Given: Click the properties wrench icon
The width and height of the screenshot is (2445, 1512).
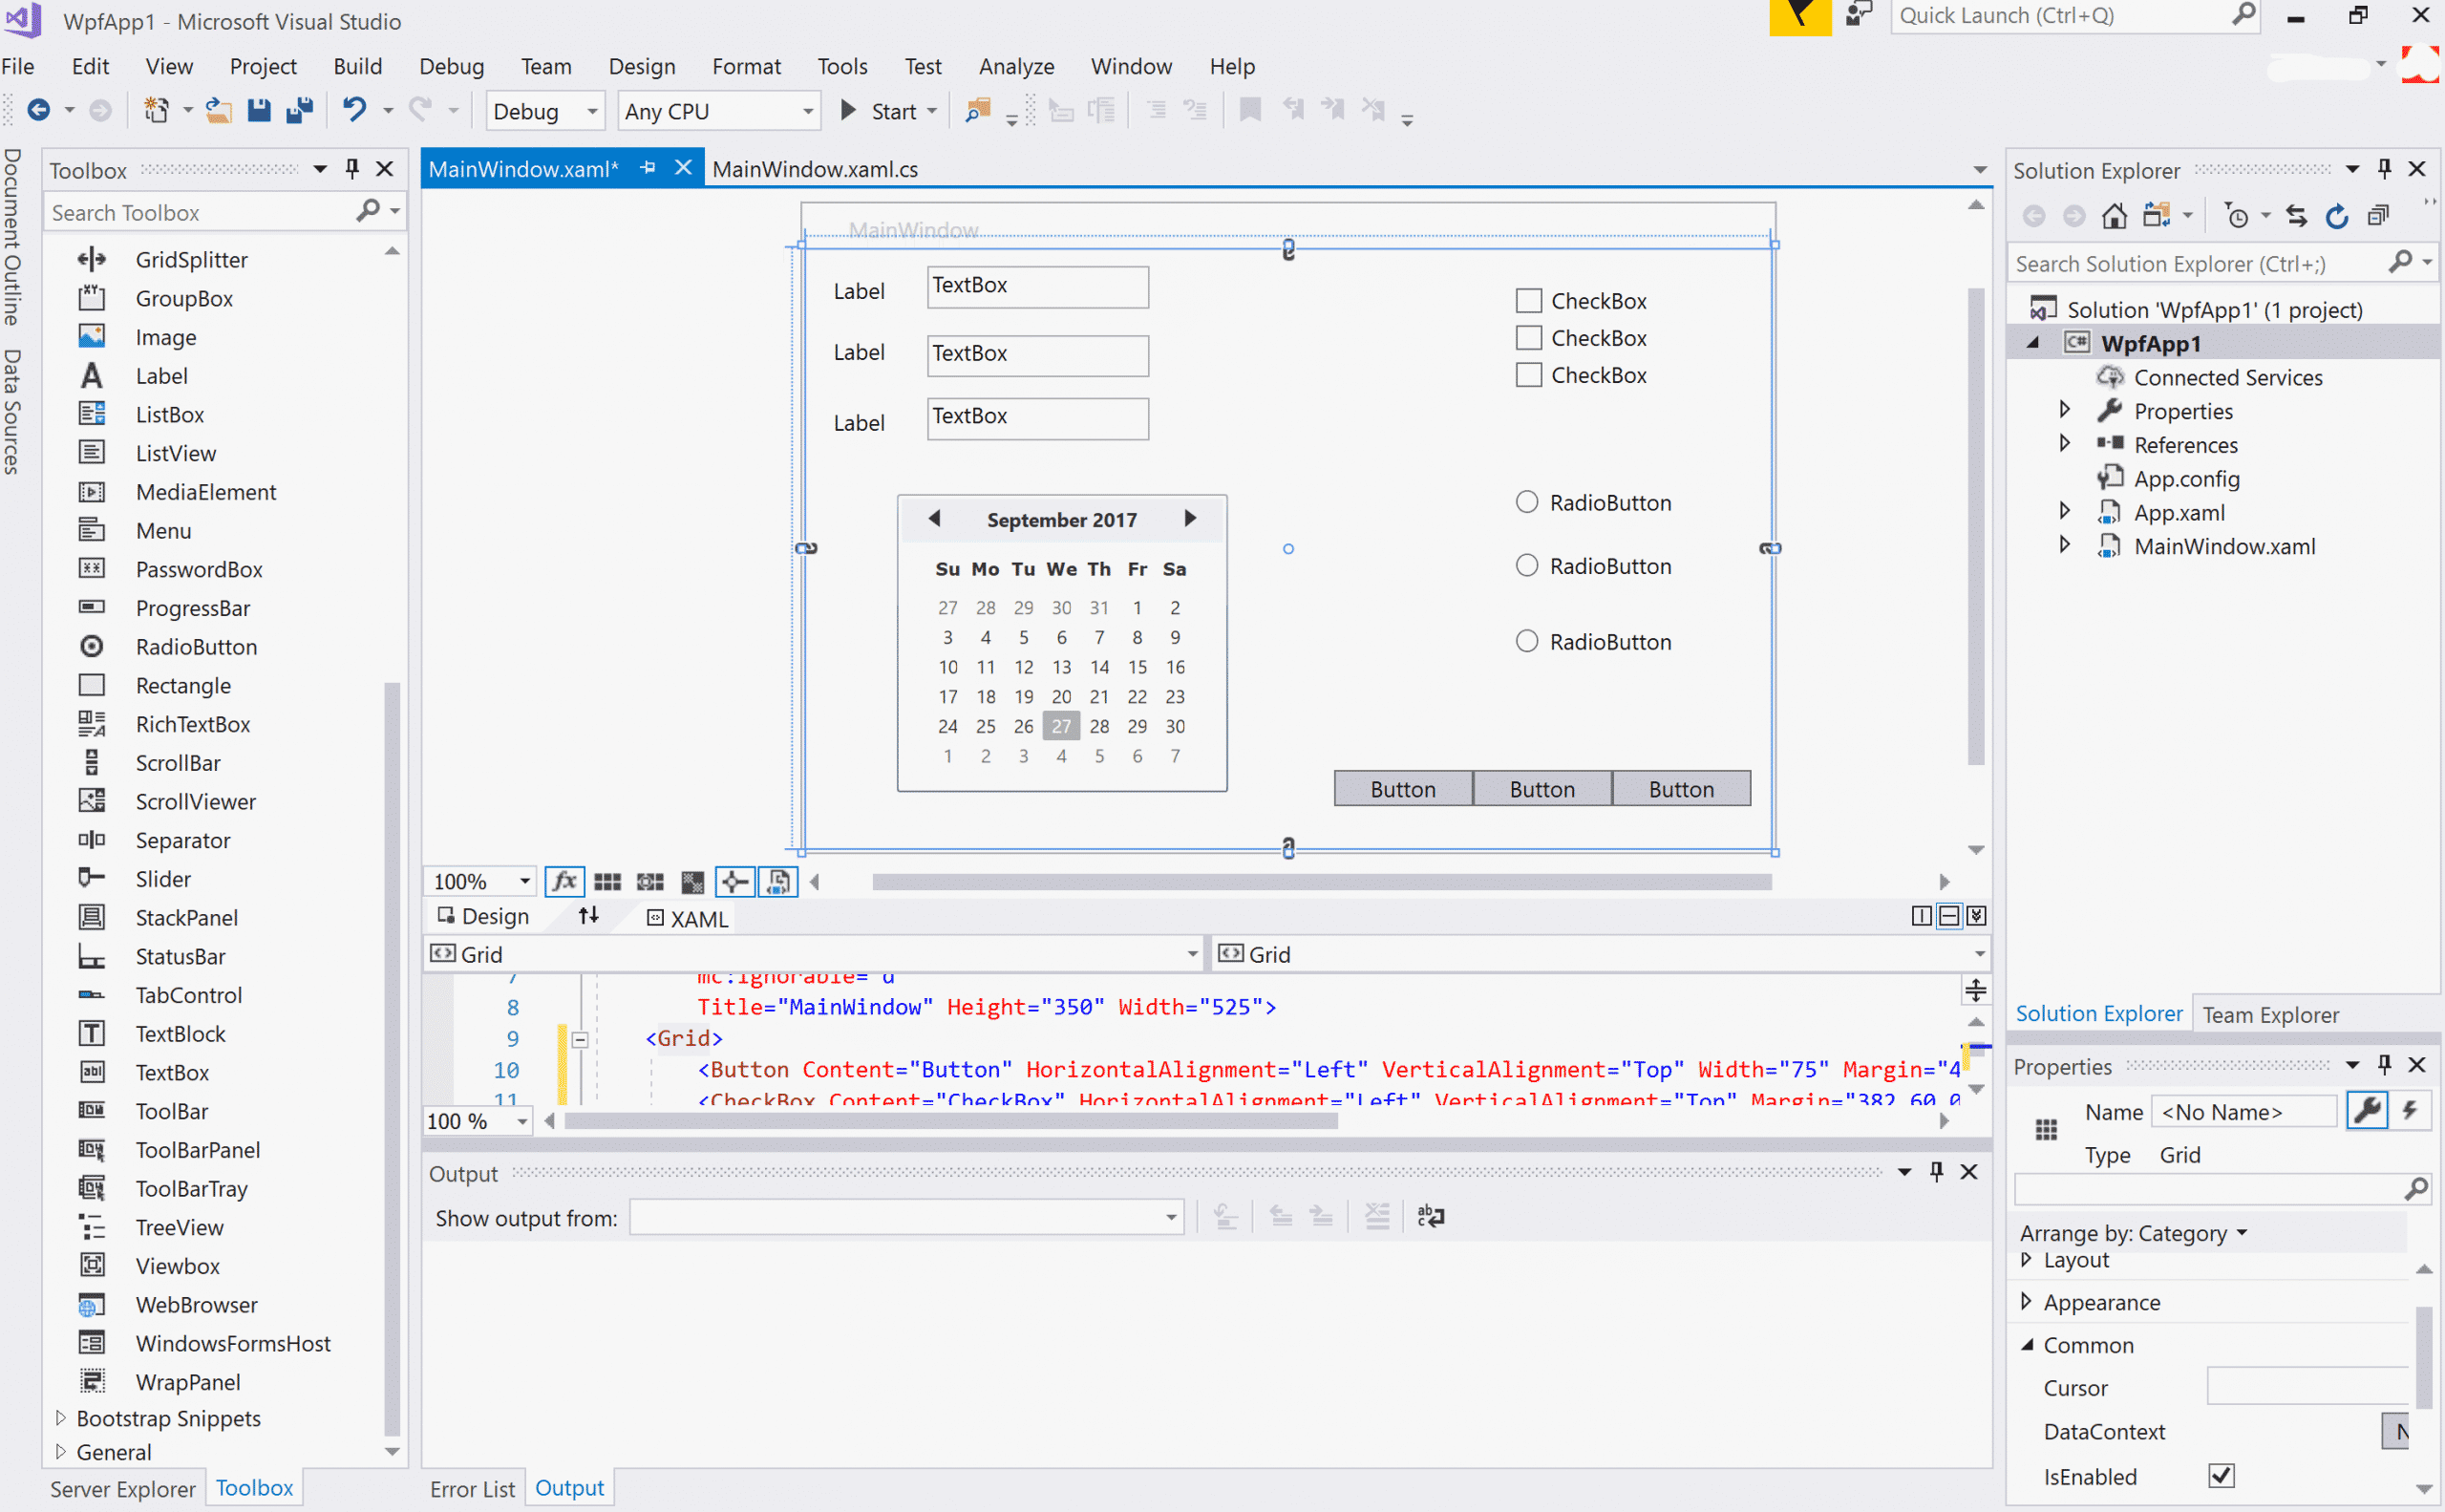Looking at the screenshot, I should pyautogui.click(x=2367, y=1110).
